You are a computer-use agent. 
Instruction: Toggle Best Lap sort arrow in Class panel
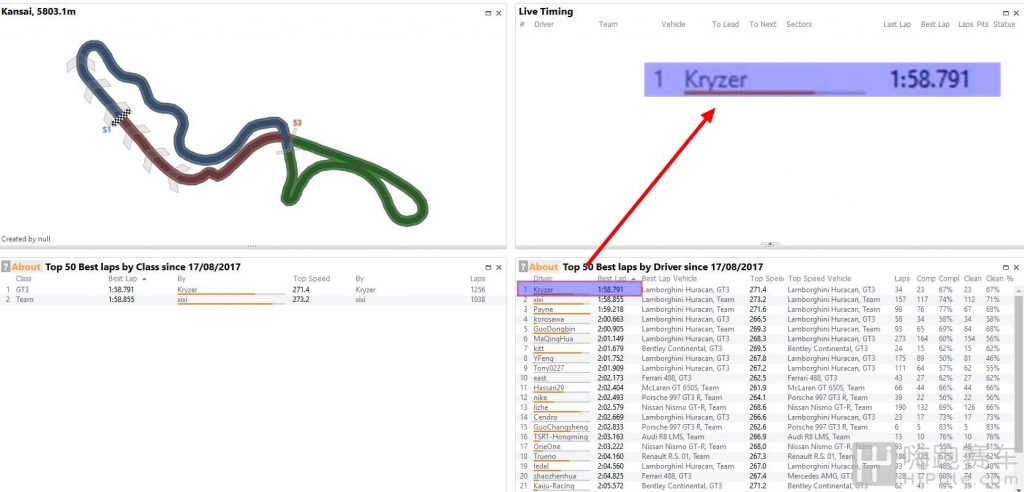point(144,279)
